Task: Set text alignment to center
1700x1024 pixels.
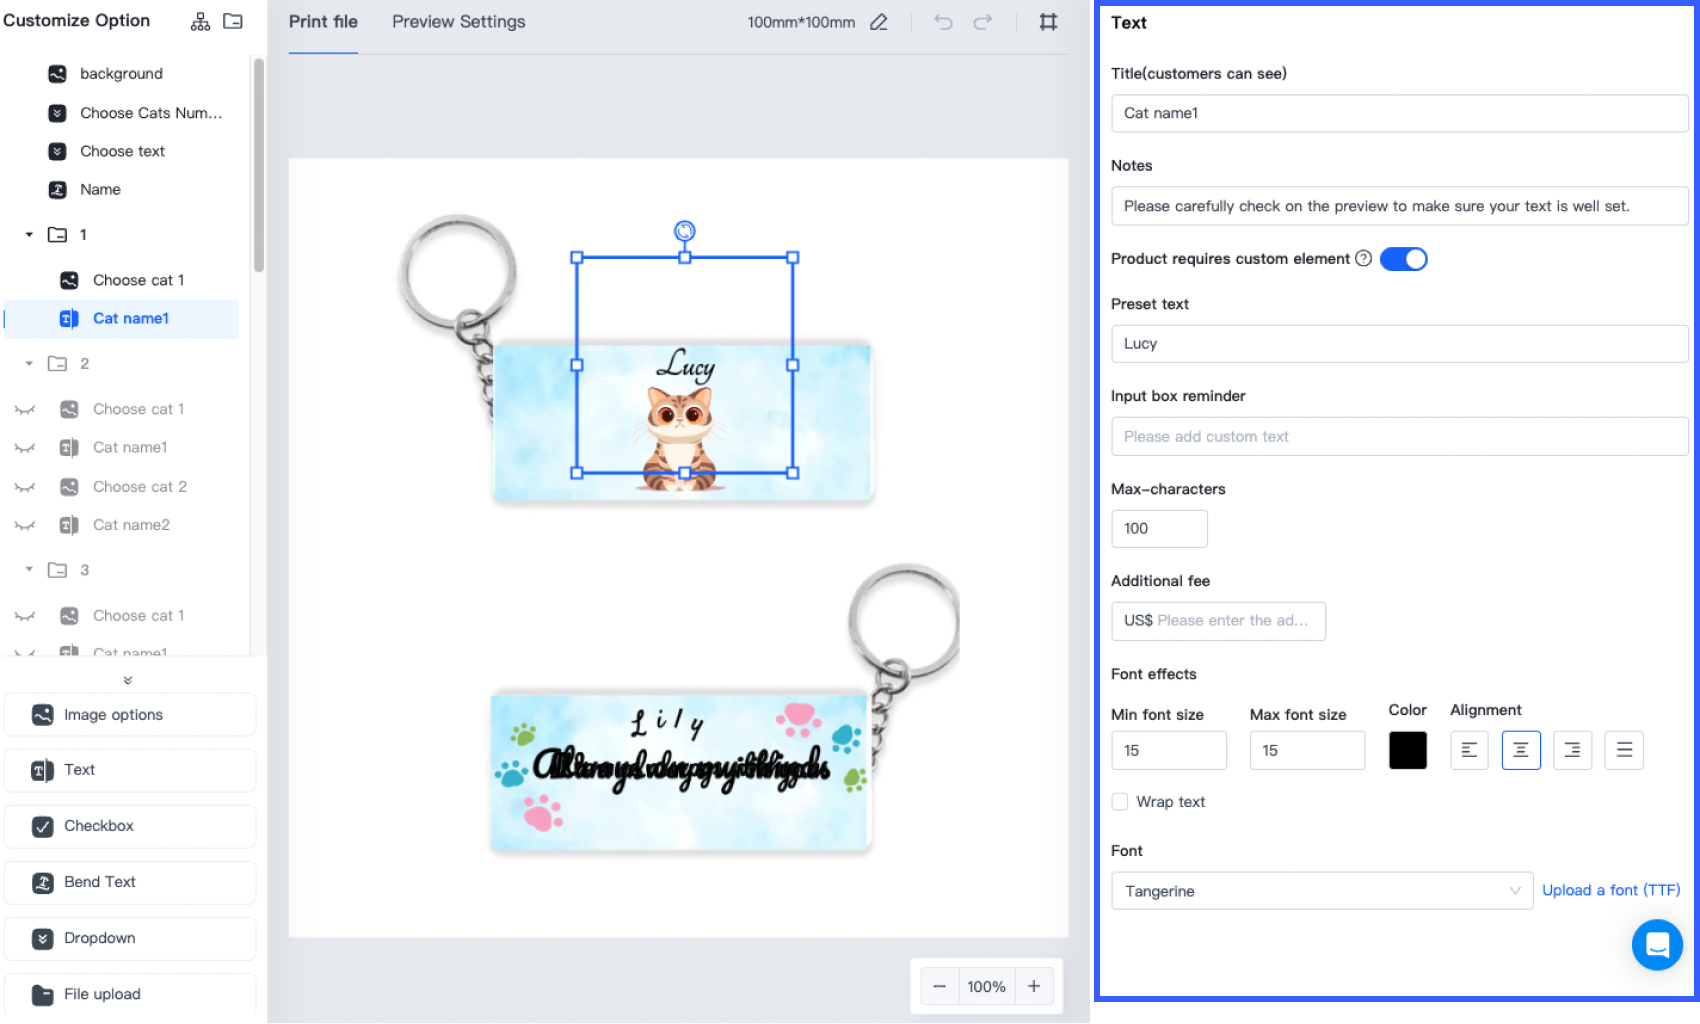Action: pos(1521,750)
